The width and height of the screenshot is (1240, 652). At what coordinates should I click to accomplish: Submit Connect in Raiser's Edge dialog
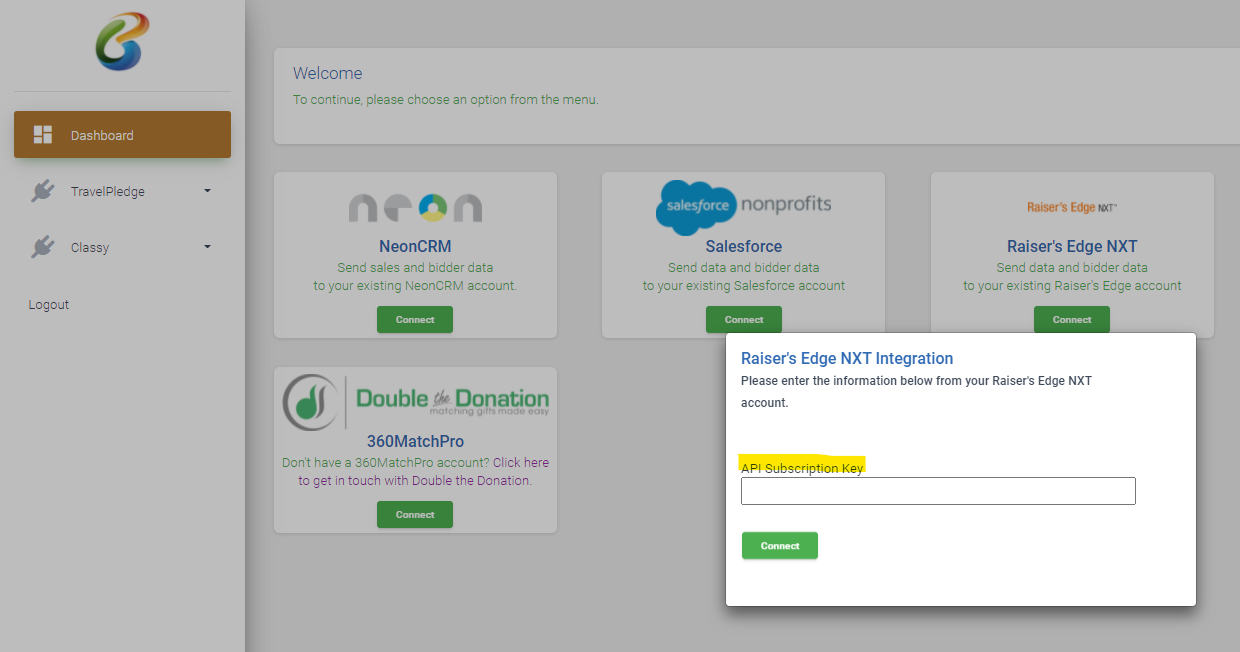pos(780,546)
